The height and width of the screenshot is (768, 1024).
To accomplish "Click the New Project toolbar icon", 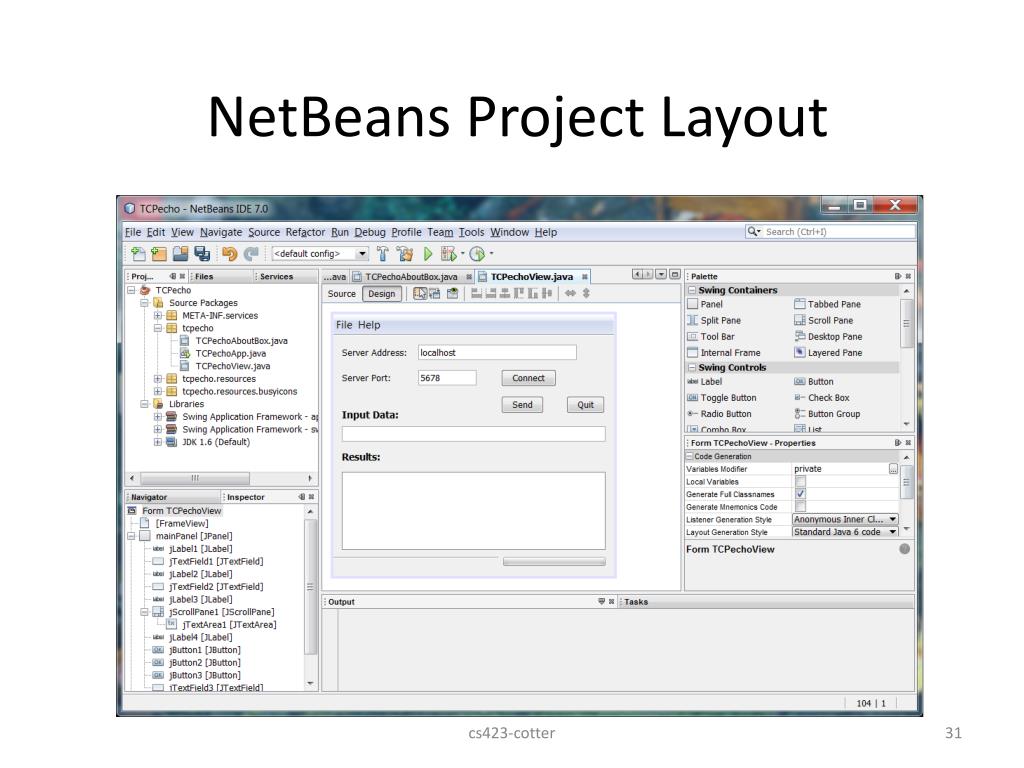I will [x=159, y=254].
